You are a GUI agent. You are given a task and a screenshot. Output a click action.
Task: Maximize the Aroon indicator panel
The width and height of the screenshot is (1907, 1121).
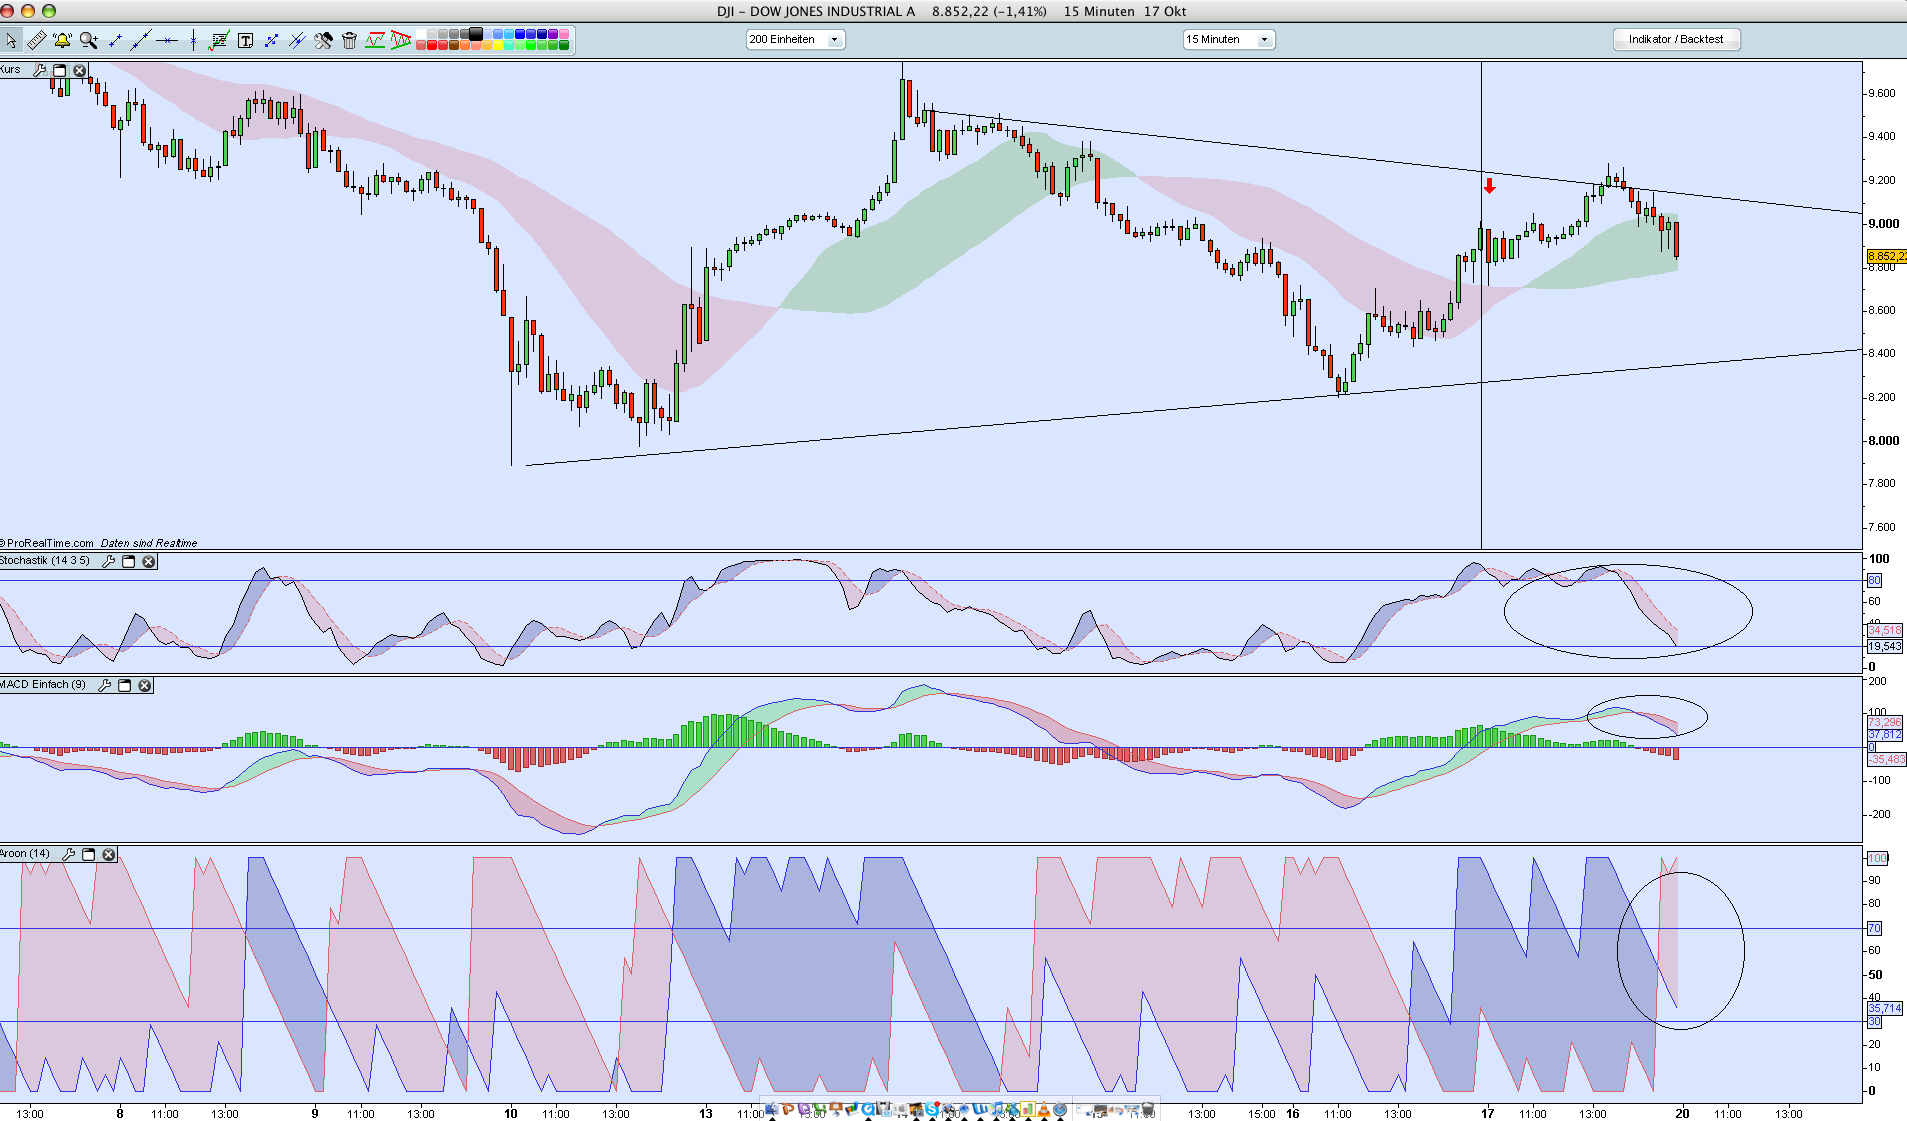click(89, 854)
